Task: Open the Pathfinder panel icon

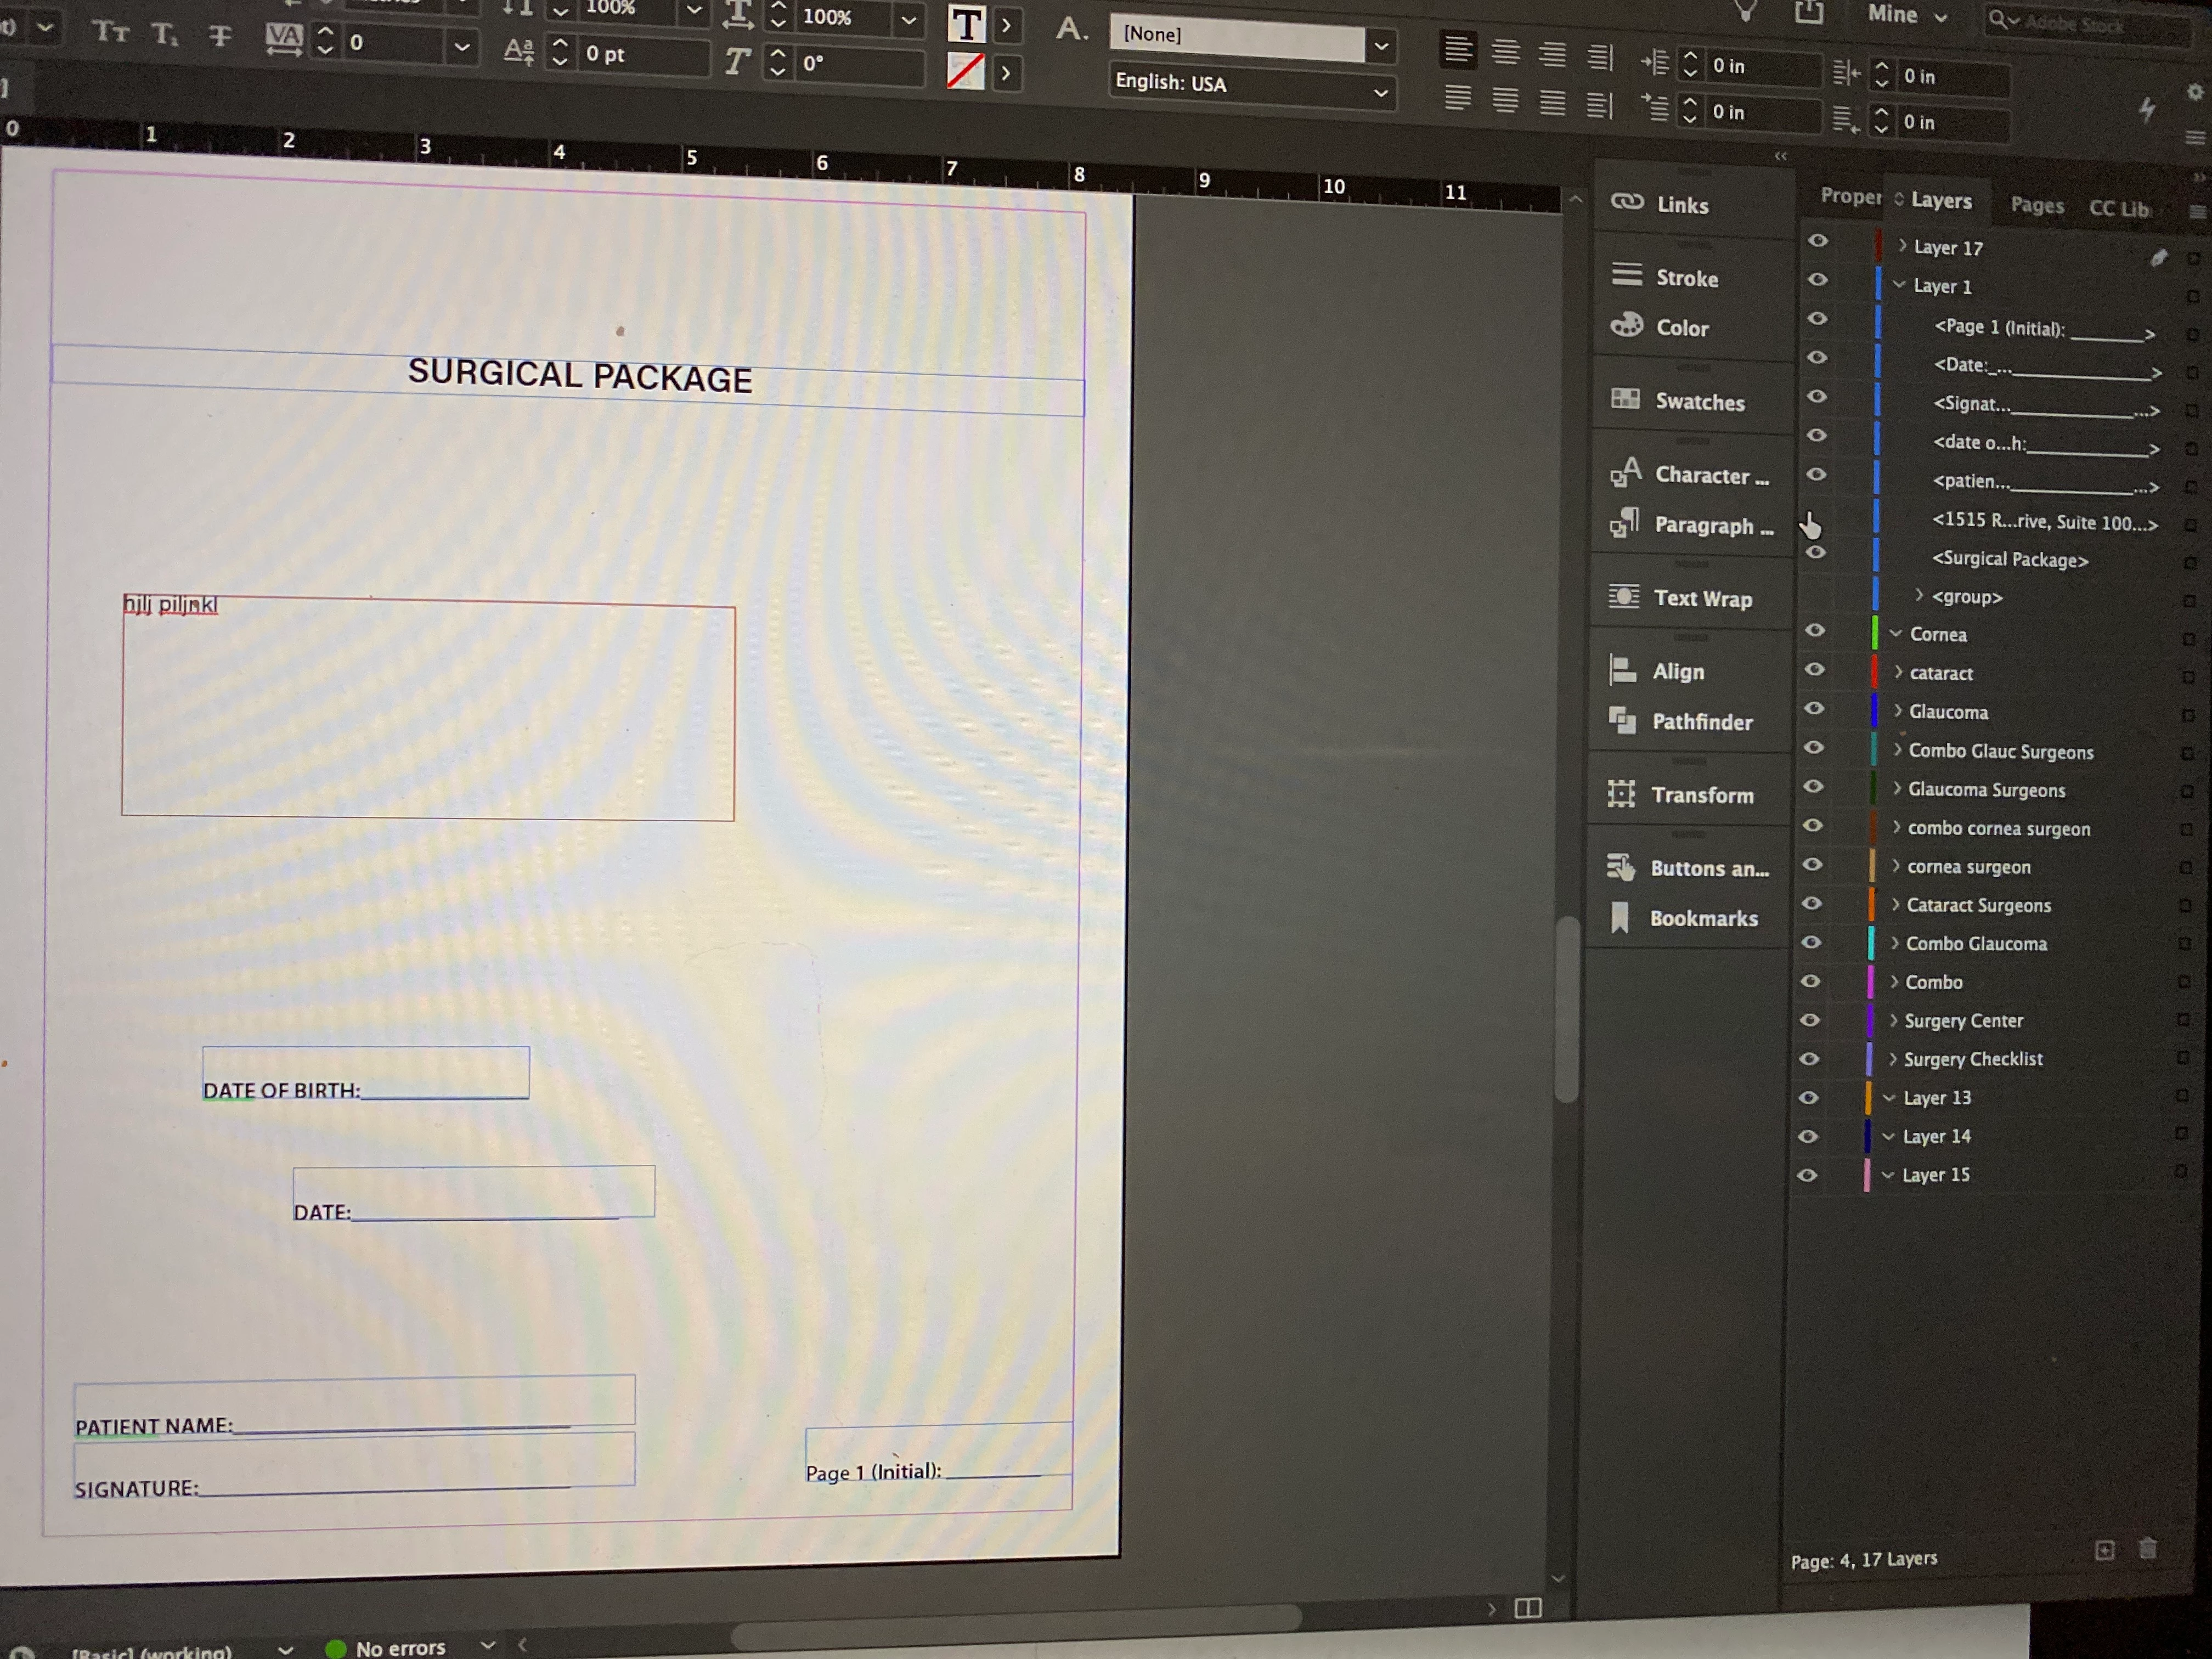Action: pos(1623,720)
